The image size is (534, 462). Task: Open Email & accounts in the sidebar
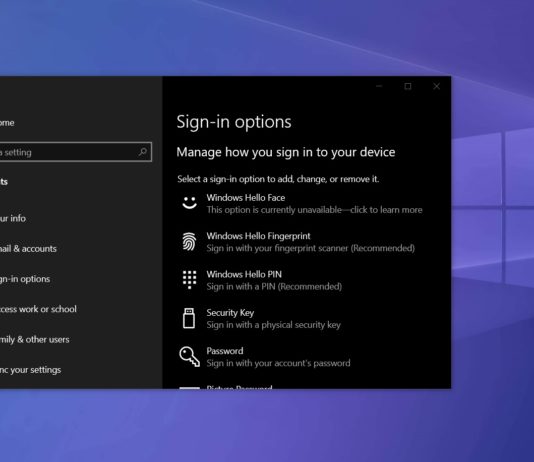coord(28,249)
